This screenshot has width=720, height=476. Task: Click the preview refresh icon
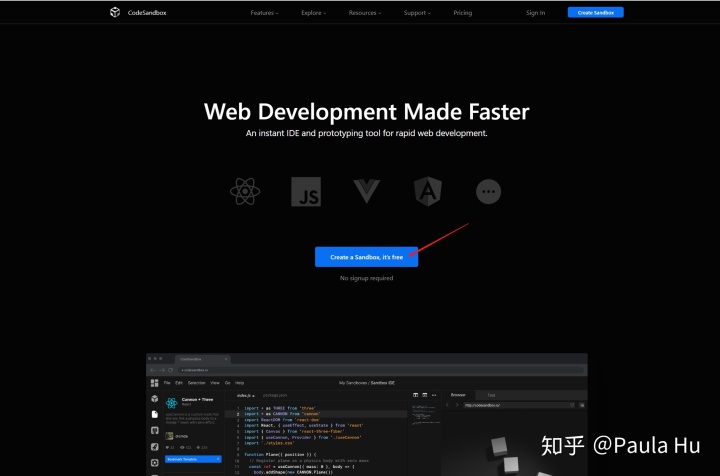[x=572, y=405]
